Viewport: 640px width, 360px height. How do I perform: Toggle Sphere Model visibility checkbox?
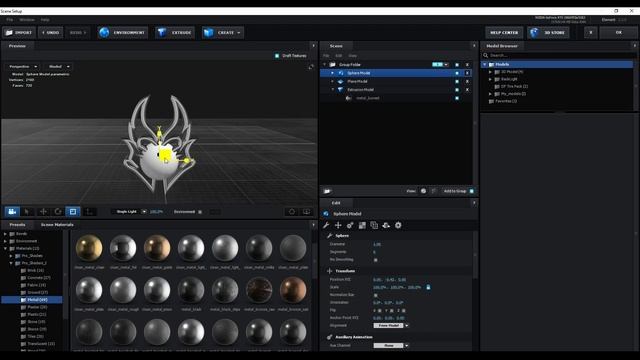457,73
